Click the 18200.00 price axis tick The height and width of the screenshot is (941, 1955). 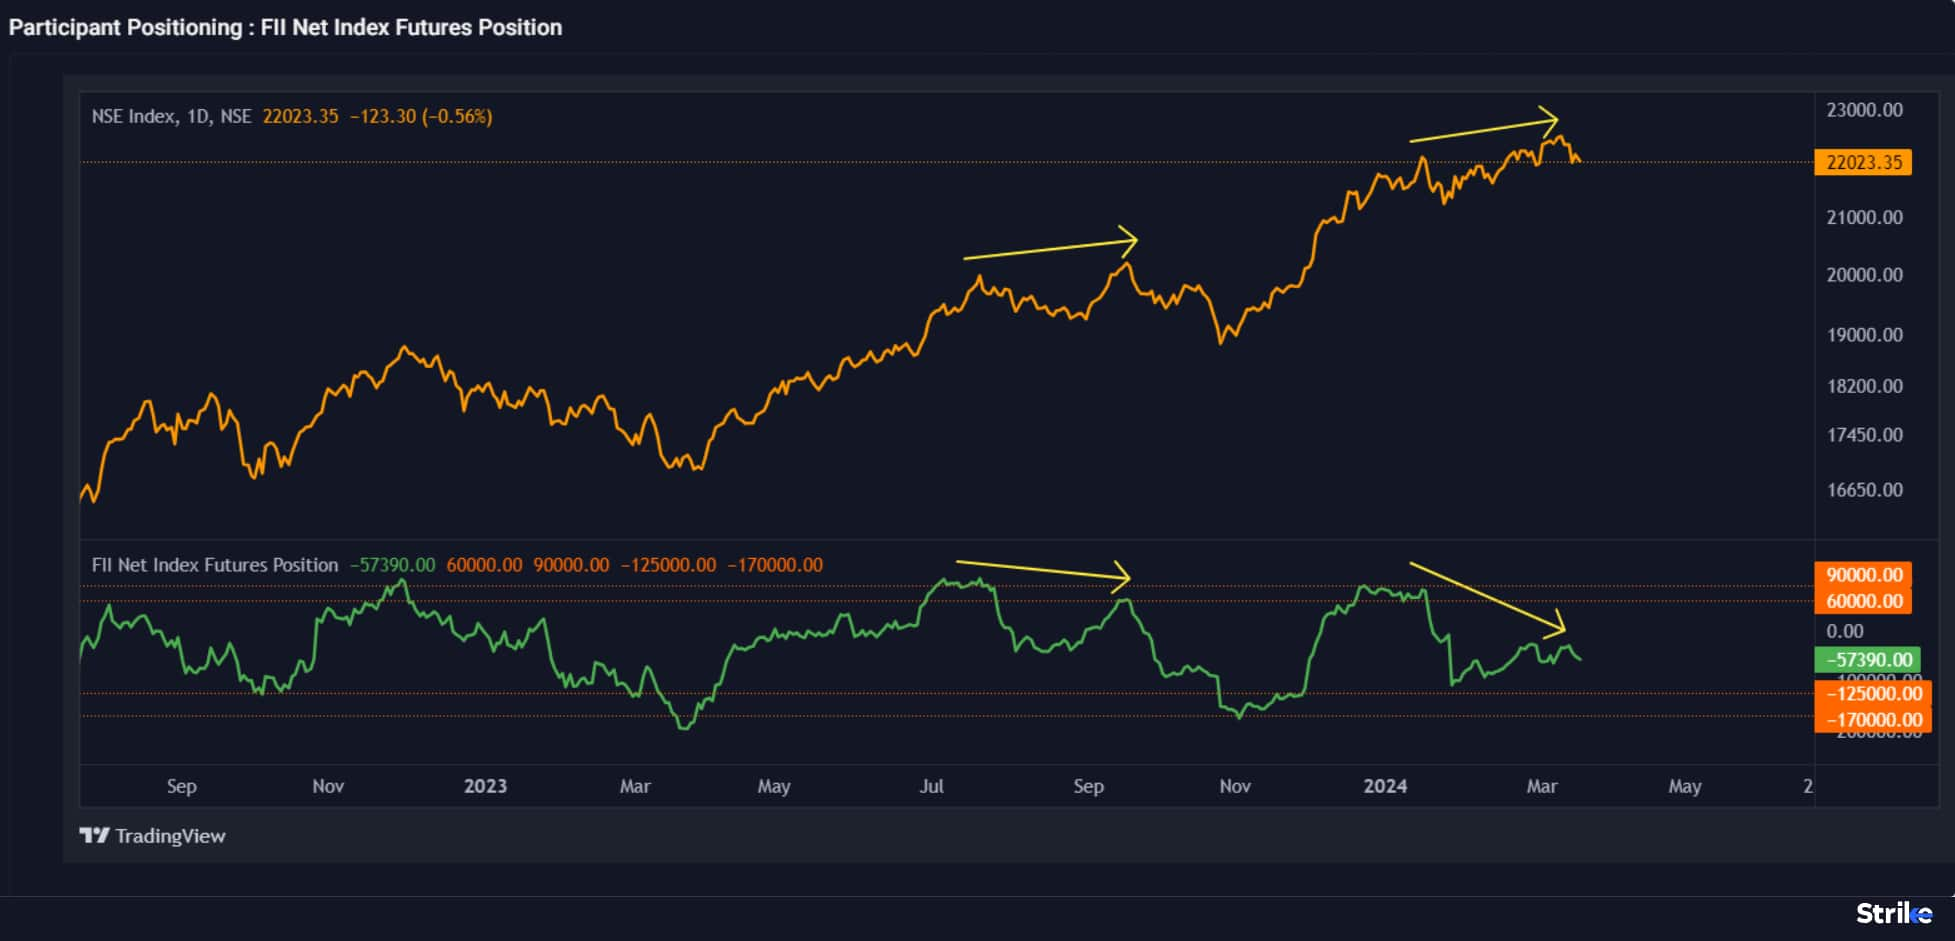pyautogui.click(x=1864, y=386)
